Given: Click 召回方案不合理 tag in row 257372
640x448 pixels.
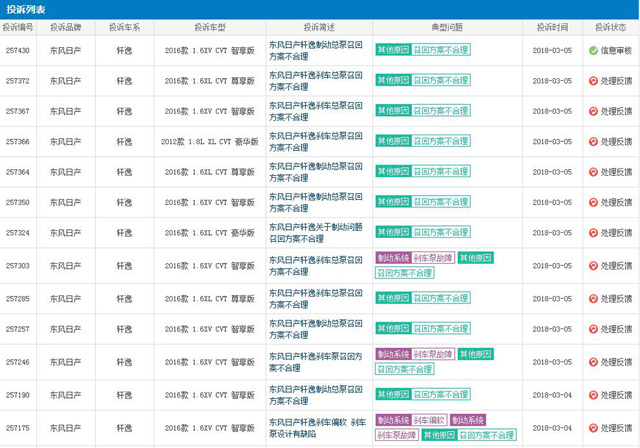Looking at the screenshot, I should [441, 80].
